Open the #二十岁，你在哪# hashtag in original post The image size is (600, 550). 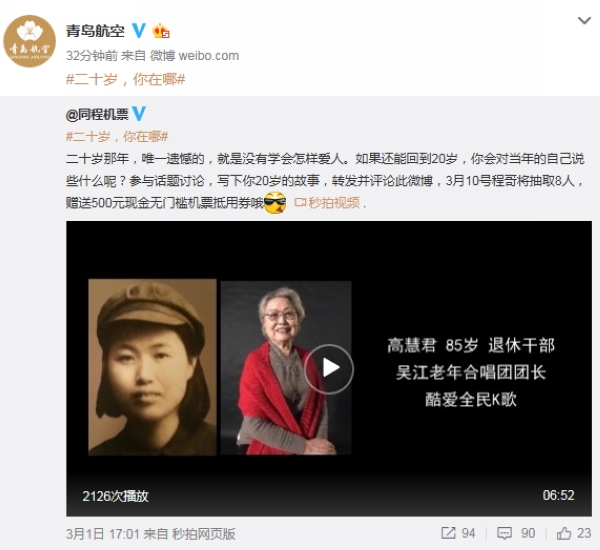tap(117, 136)
